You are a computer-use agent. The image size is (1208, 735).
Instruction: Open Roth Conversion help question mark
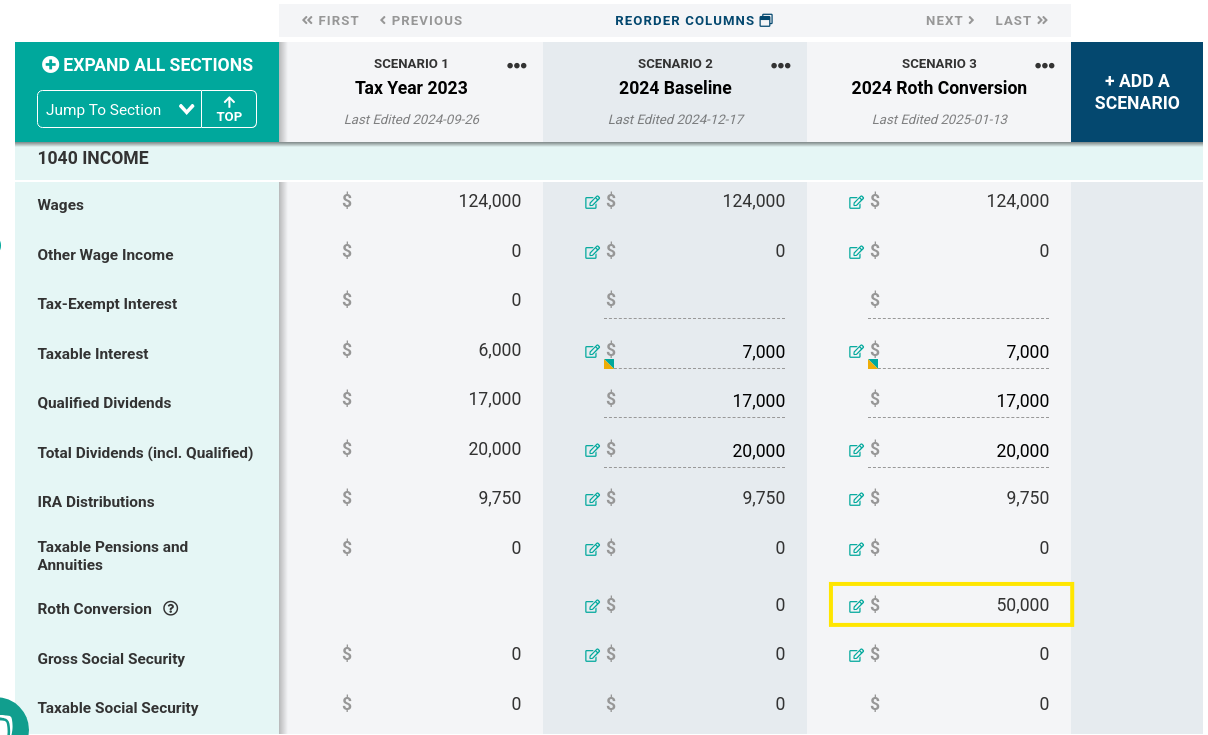click(x=171, y=608)
